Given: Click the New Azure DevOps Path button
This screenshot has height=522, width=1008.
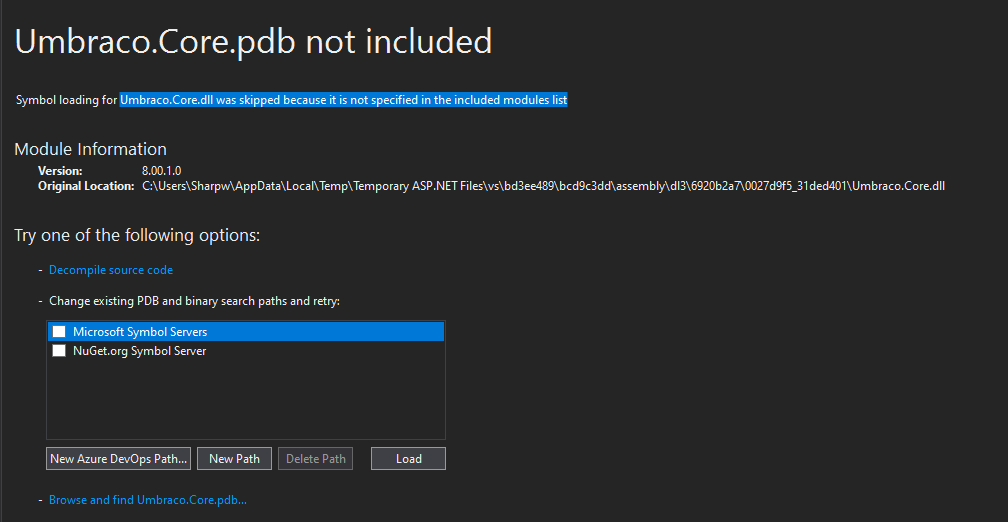Looking at the screenshot, I should (x=118, y=458).
